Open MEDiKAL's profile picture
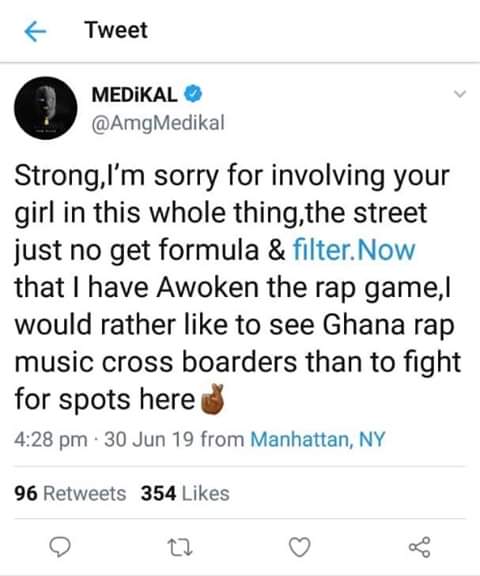This screenshot has height=576, width=480. point(46,108)
